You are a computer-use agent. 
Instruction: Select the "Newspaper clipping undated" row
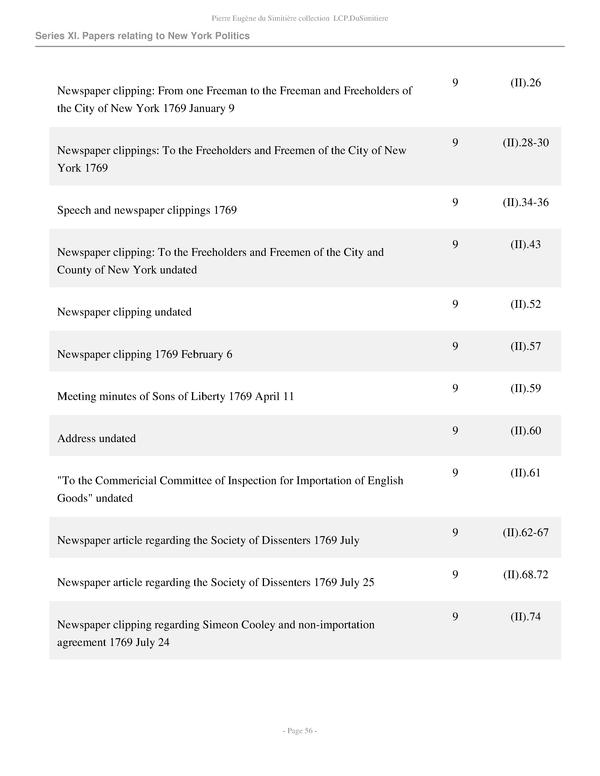[124, 312]
